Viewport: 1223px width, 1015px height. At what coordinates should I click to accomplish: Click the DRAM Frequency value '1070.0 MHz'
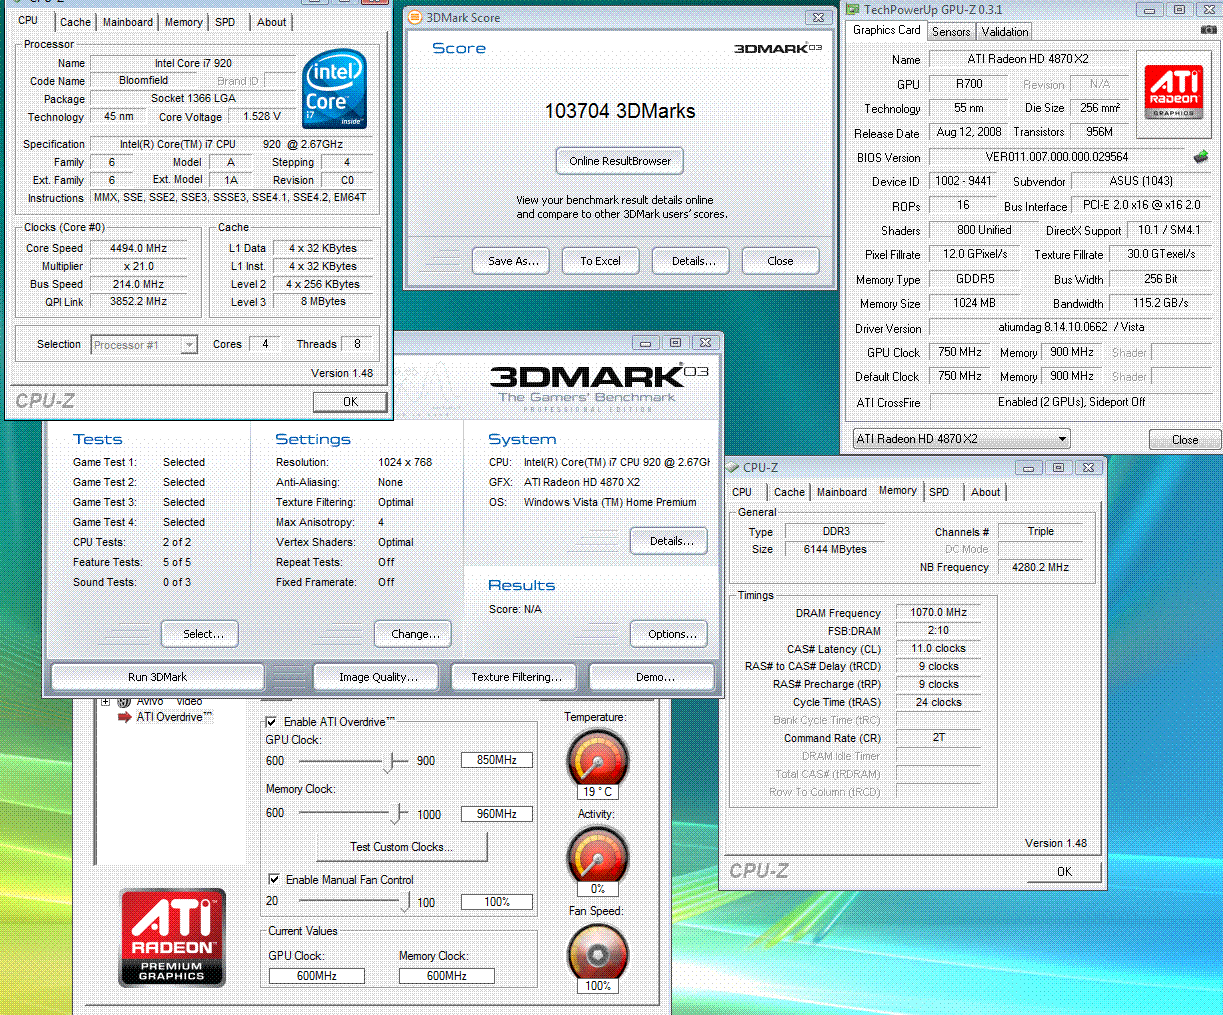click(938, 612)
